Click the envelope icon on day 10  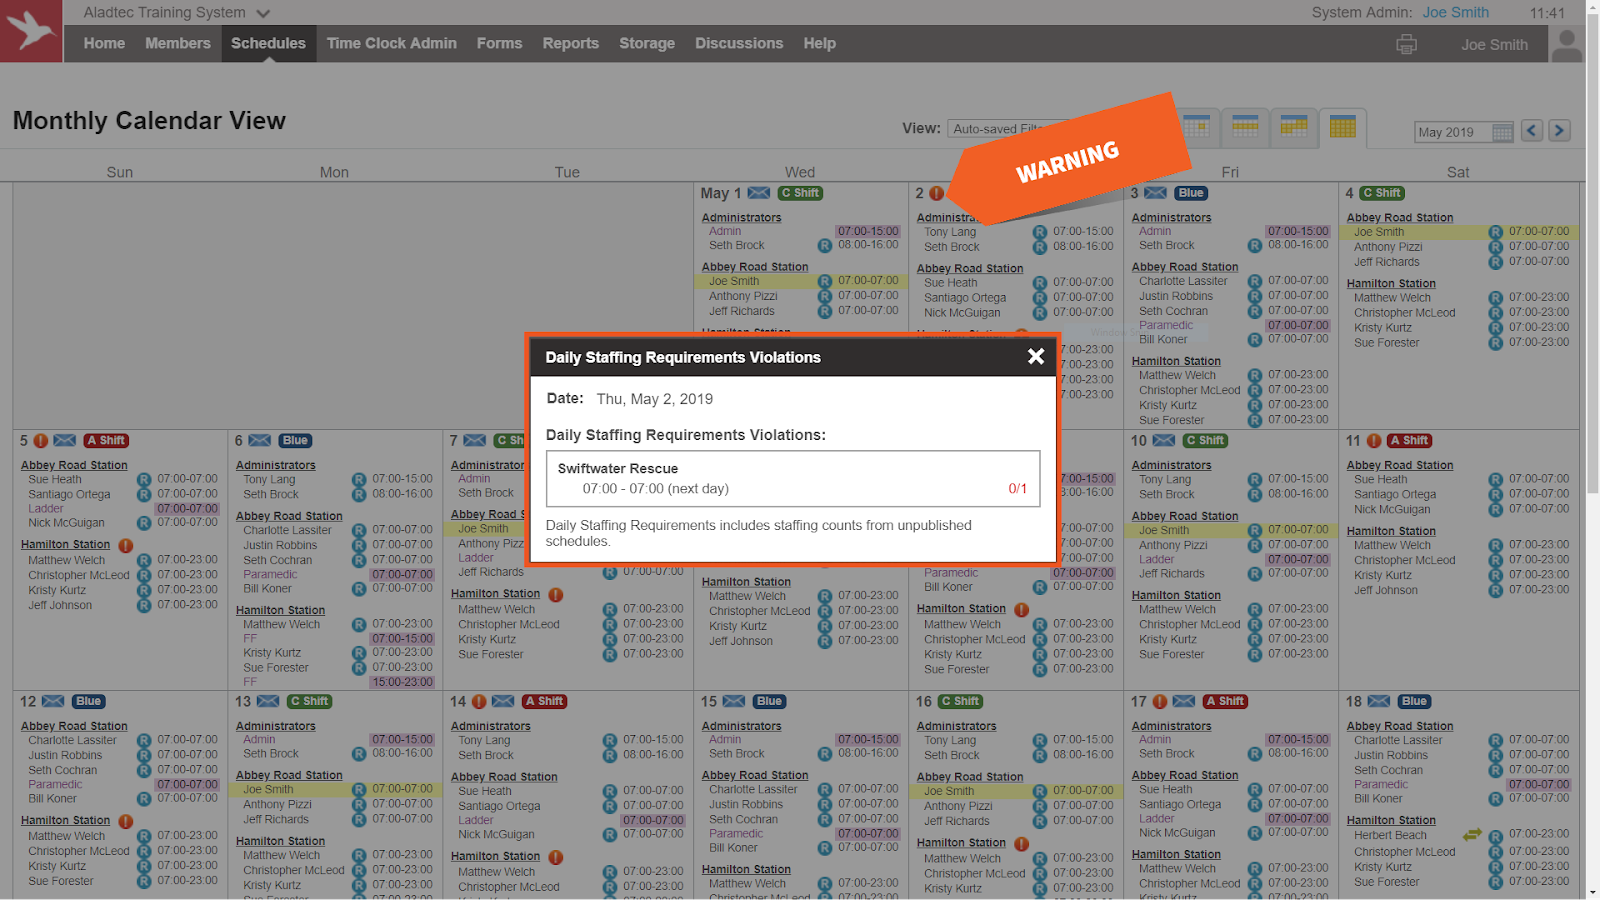(x=1164, y=441)
